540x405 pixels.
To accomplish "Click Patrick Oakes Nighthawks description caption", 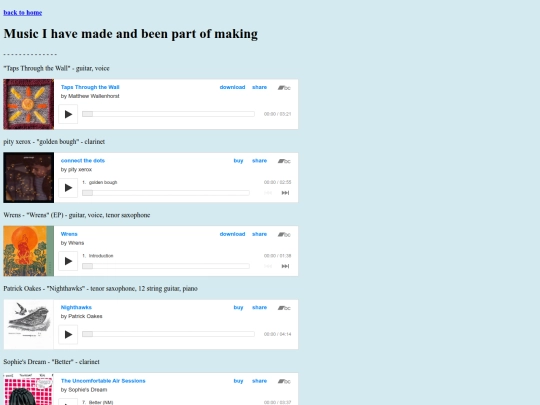I will pyautogui.click(x=101, y=288).
